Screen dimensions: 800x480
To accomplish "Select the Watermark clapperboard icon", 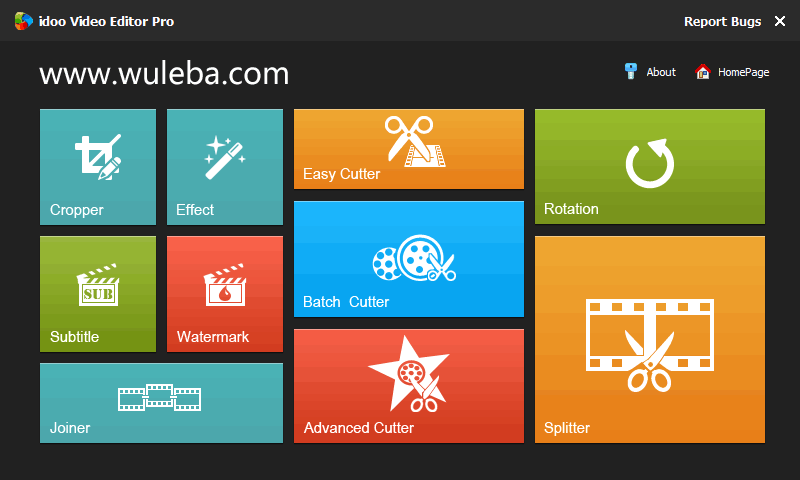I will click(224, 285).
